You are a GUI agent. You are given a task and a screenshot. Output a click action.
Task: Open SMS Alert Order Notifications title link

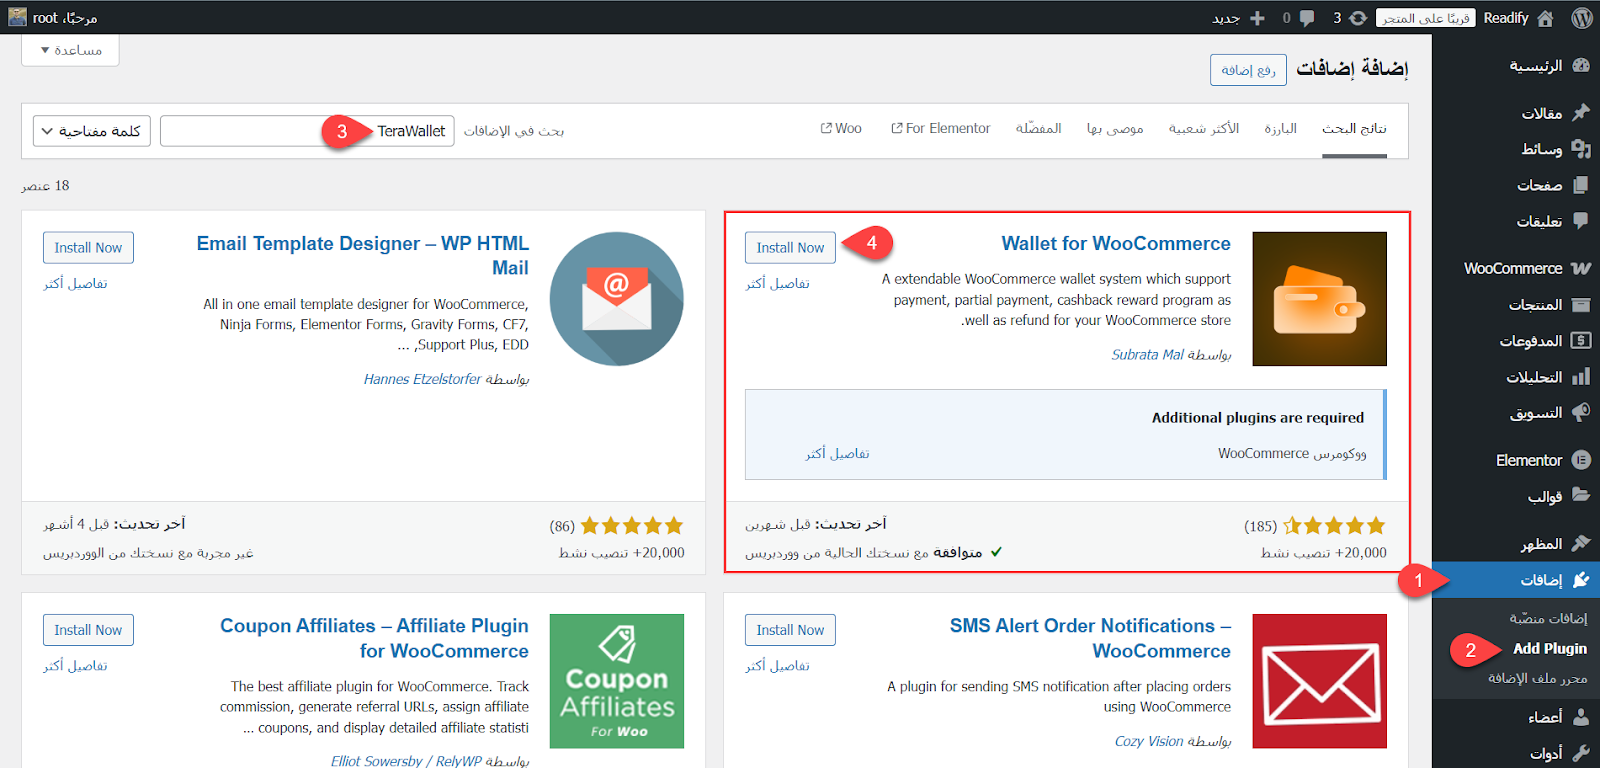(x=1090, y=638)
